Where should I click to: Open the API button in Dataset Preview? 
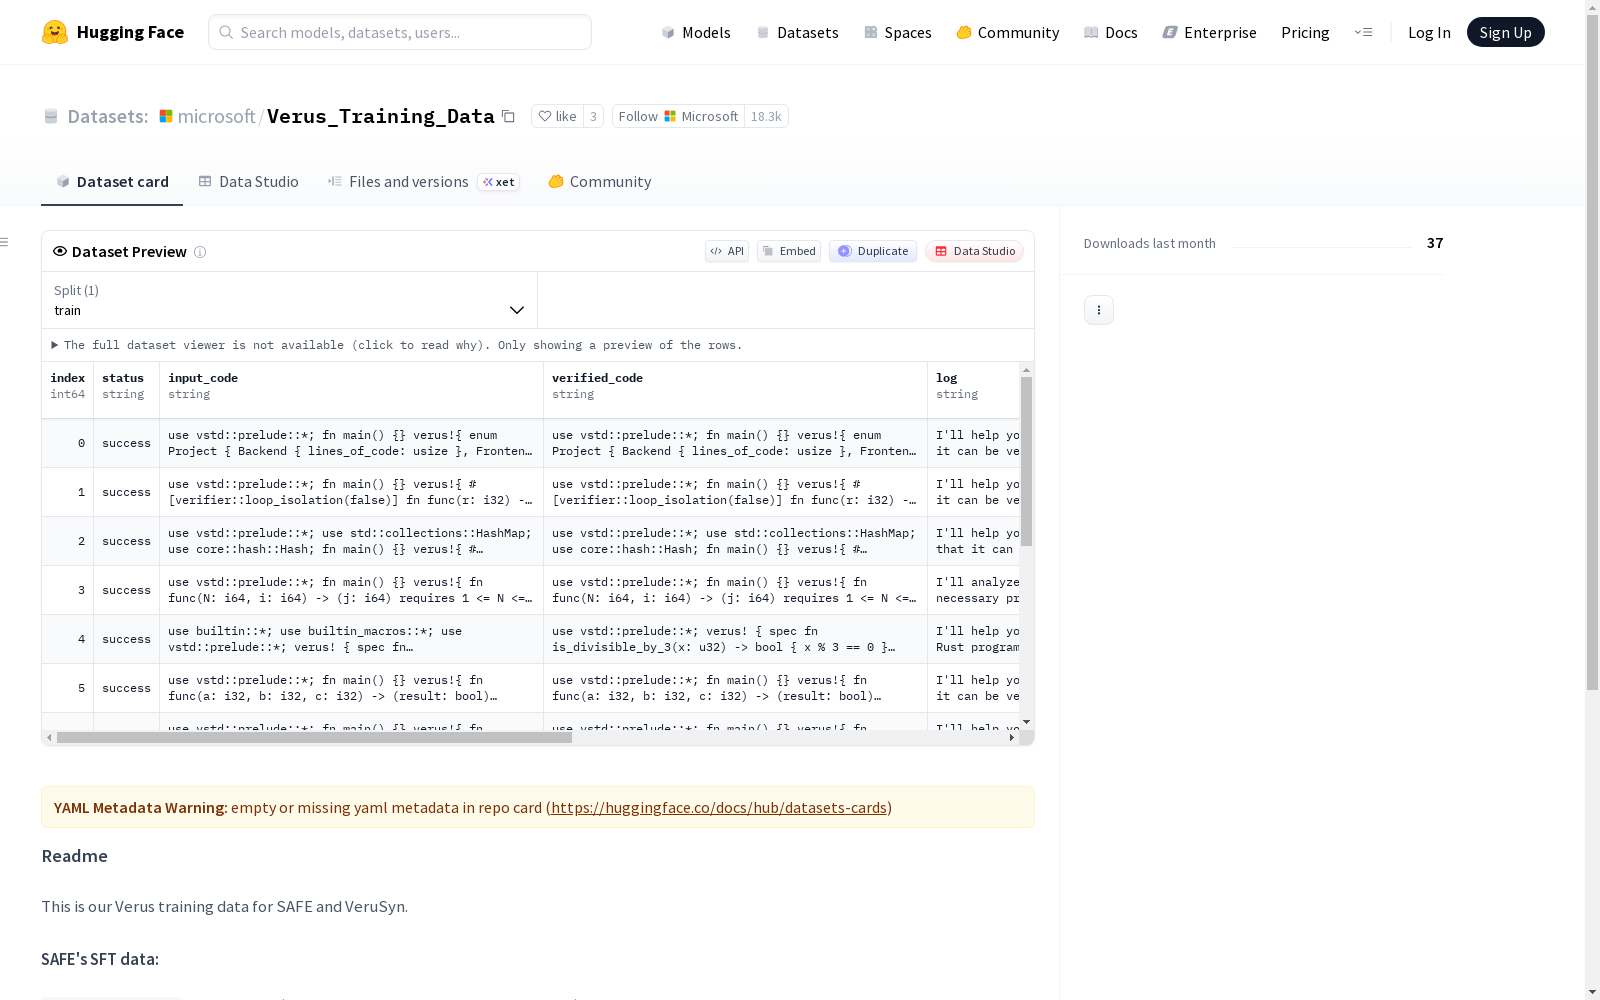tap(727, 251)
